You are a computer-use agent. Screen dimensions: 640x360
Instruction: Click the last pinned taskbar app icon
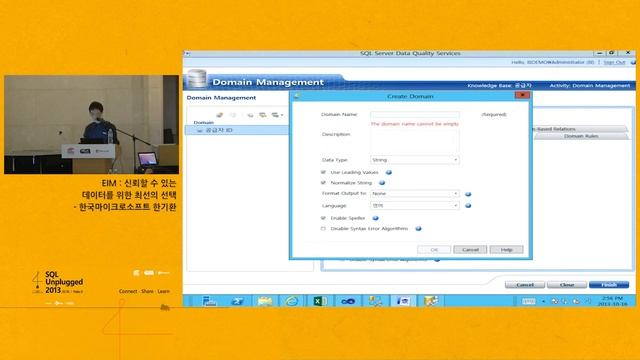coord(431,301)
